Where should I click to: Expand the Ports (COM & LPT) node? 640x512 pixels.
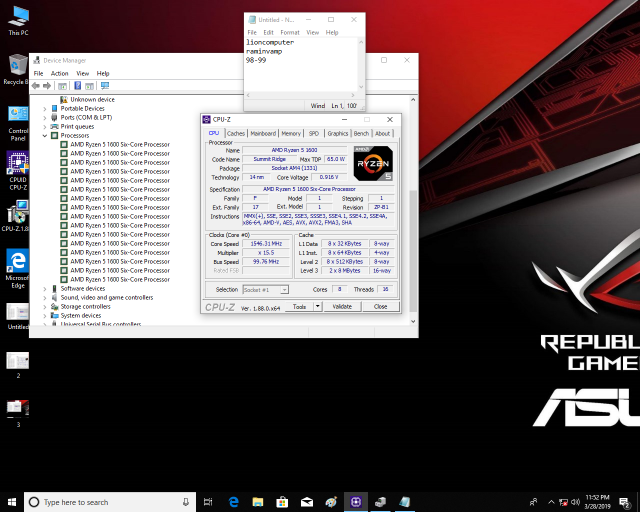tap(45, 117)
